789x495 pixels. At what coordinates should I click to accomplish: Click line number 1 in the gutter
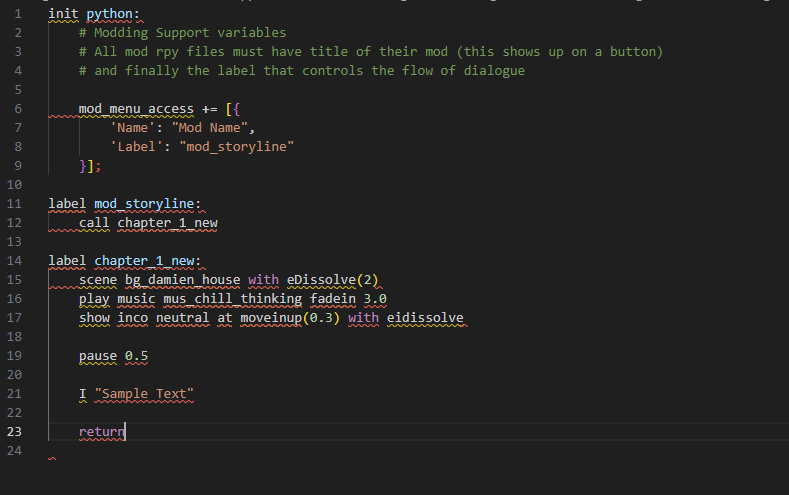(17, 15)
